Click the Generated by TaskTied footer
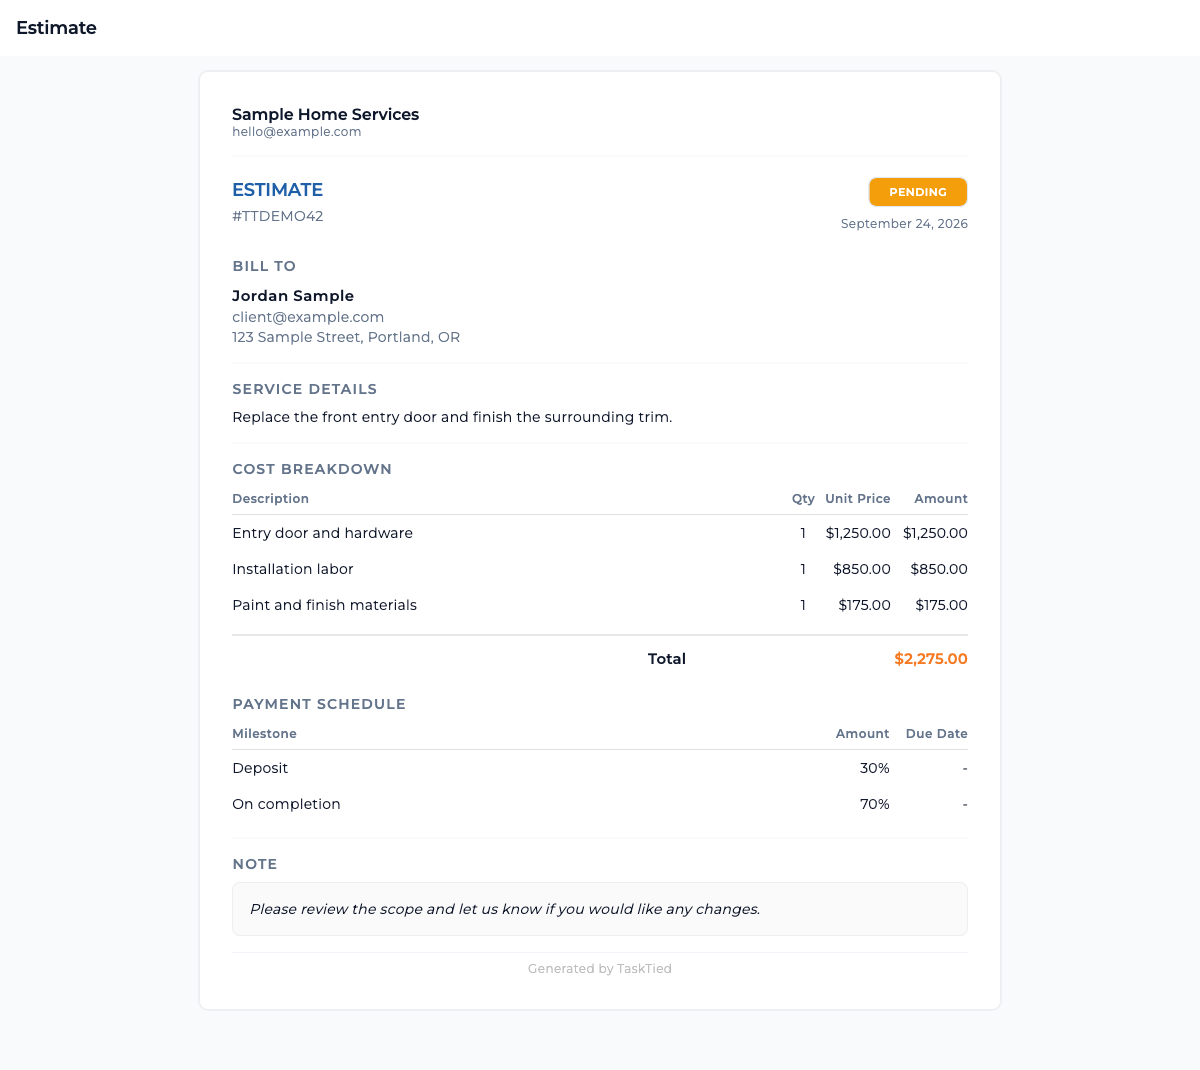The width and height of the screenshot is (1200, 1070). (x=600, y=969)
